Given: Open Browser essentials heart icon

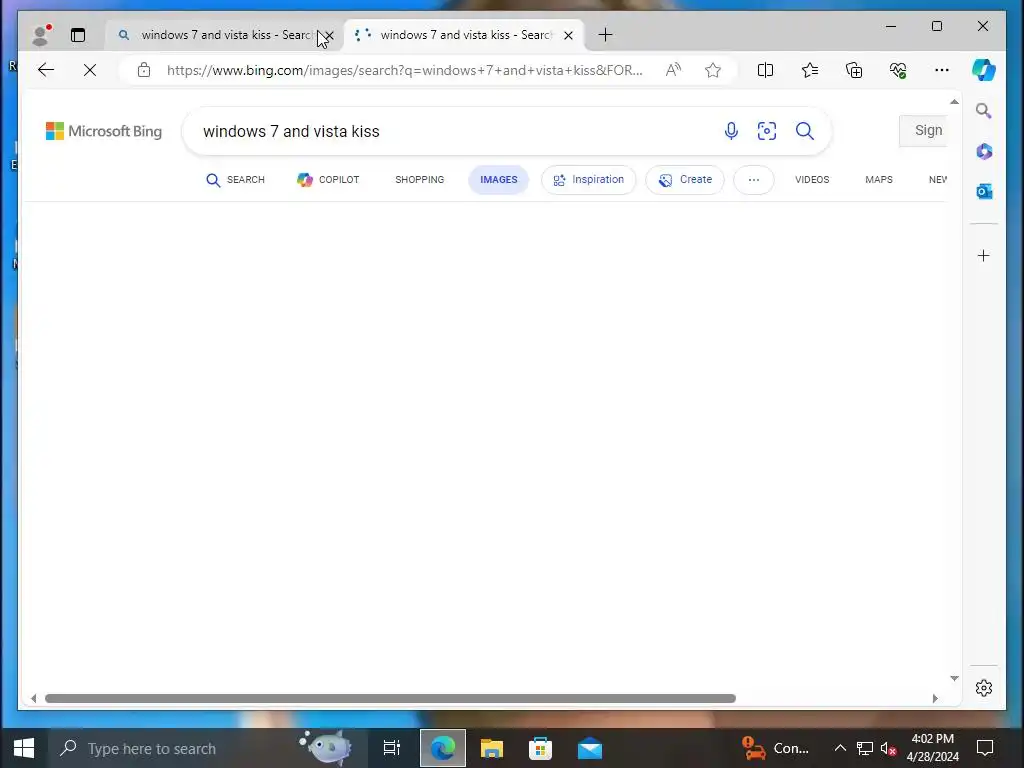Looking at the screenshot, I should point(898,70).
